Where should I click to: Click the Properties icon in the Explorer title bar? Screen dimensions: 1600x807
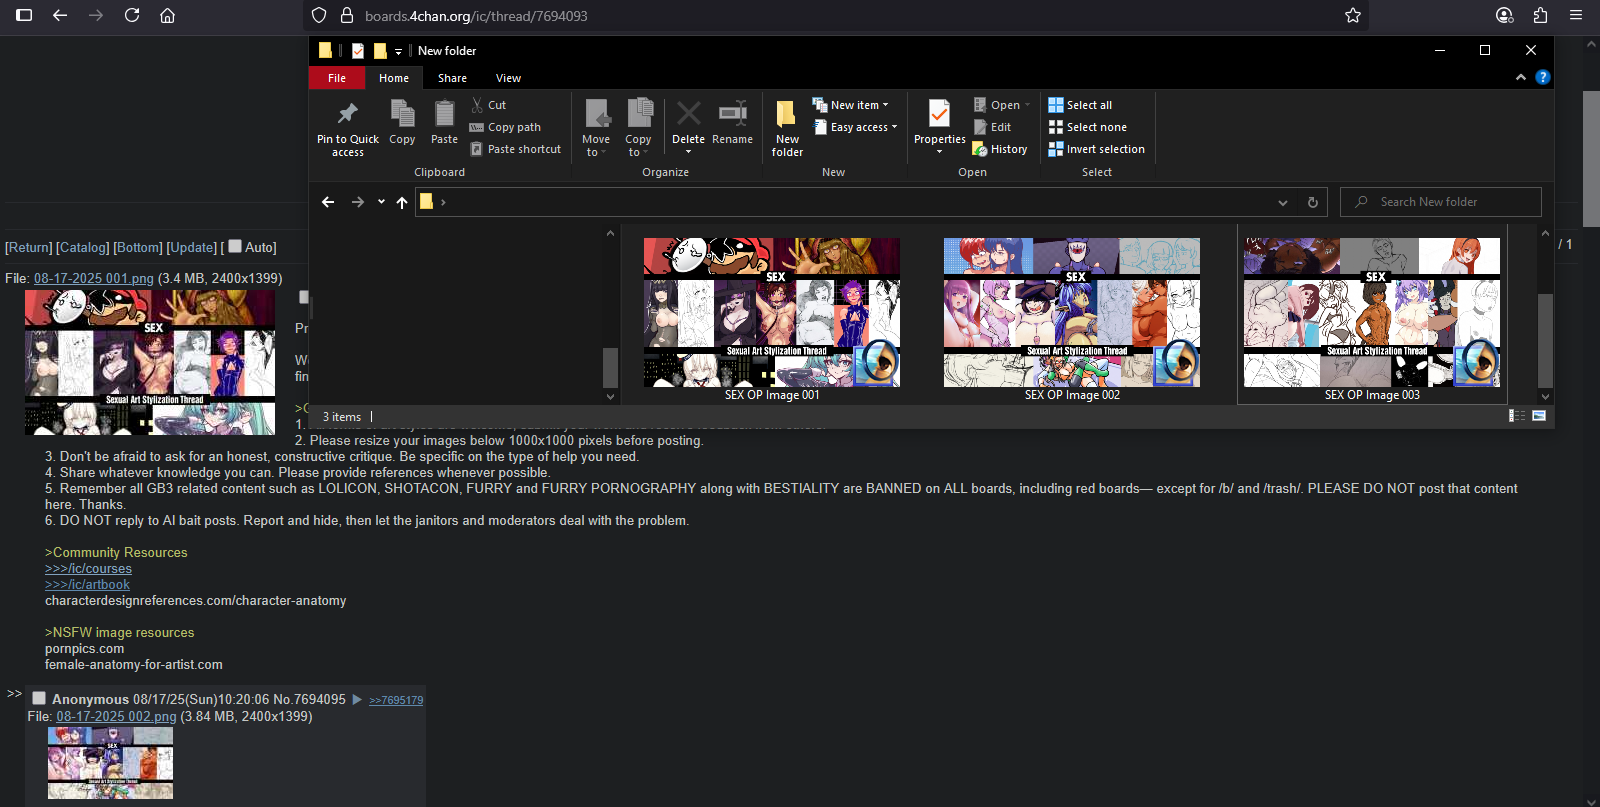pos(357,51)
